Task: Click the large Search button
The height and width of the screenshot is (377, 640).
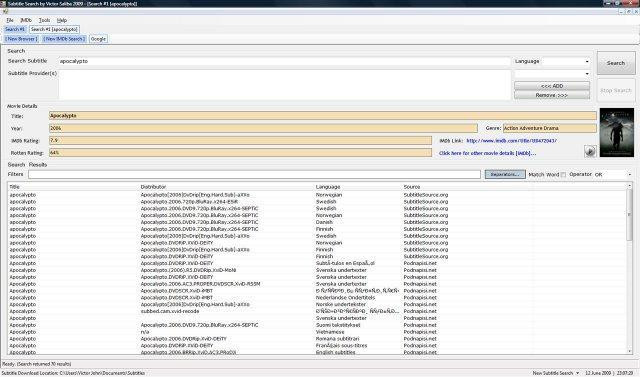Action: 616,63
